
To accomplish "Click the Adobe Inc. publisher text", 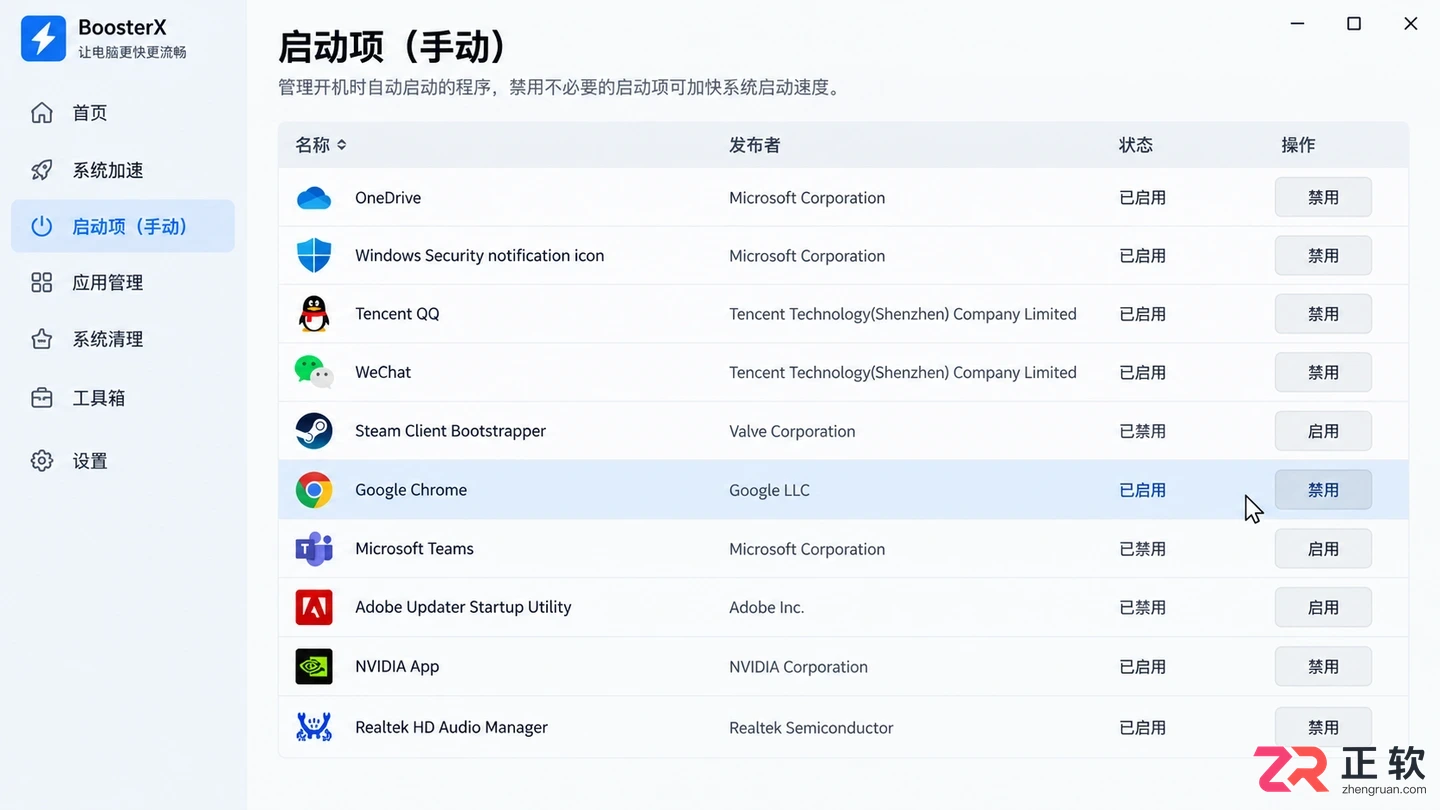I will pos(766,607).
